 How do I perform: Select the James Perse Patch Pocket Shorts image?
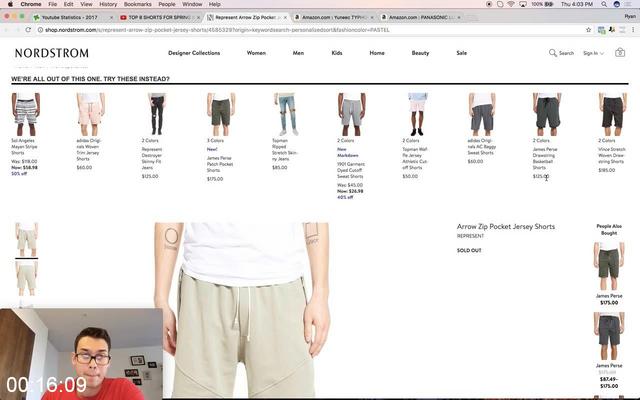point(221,114)
